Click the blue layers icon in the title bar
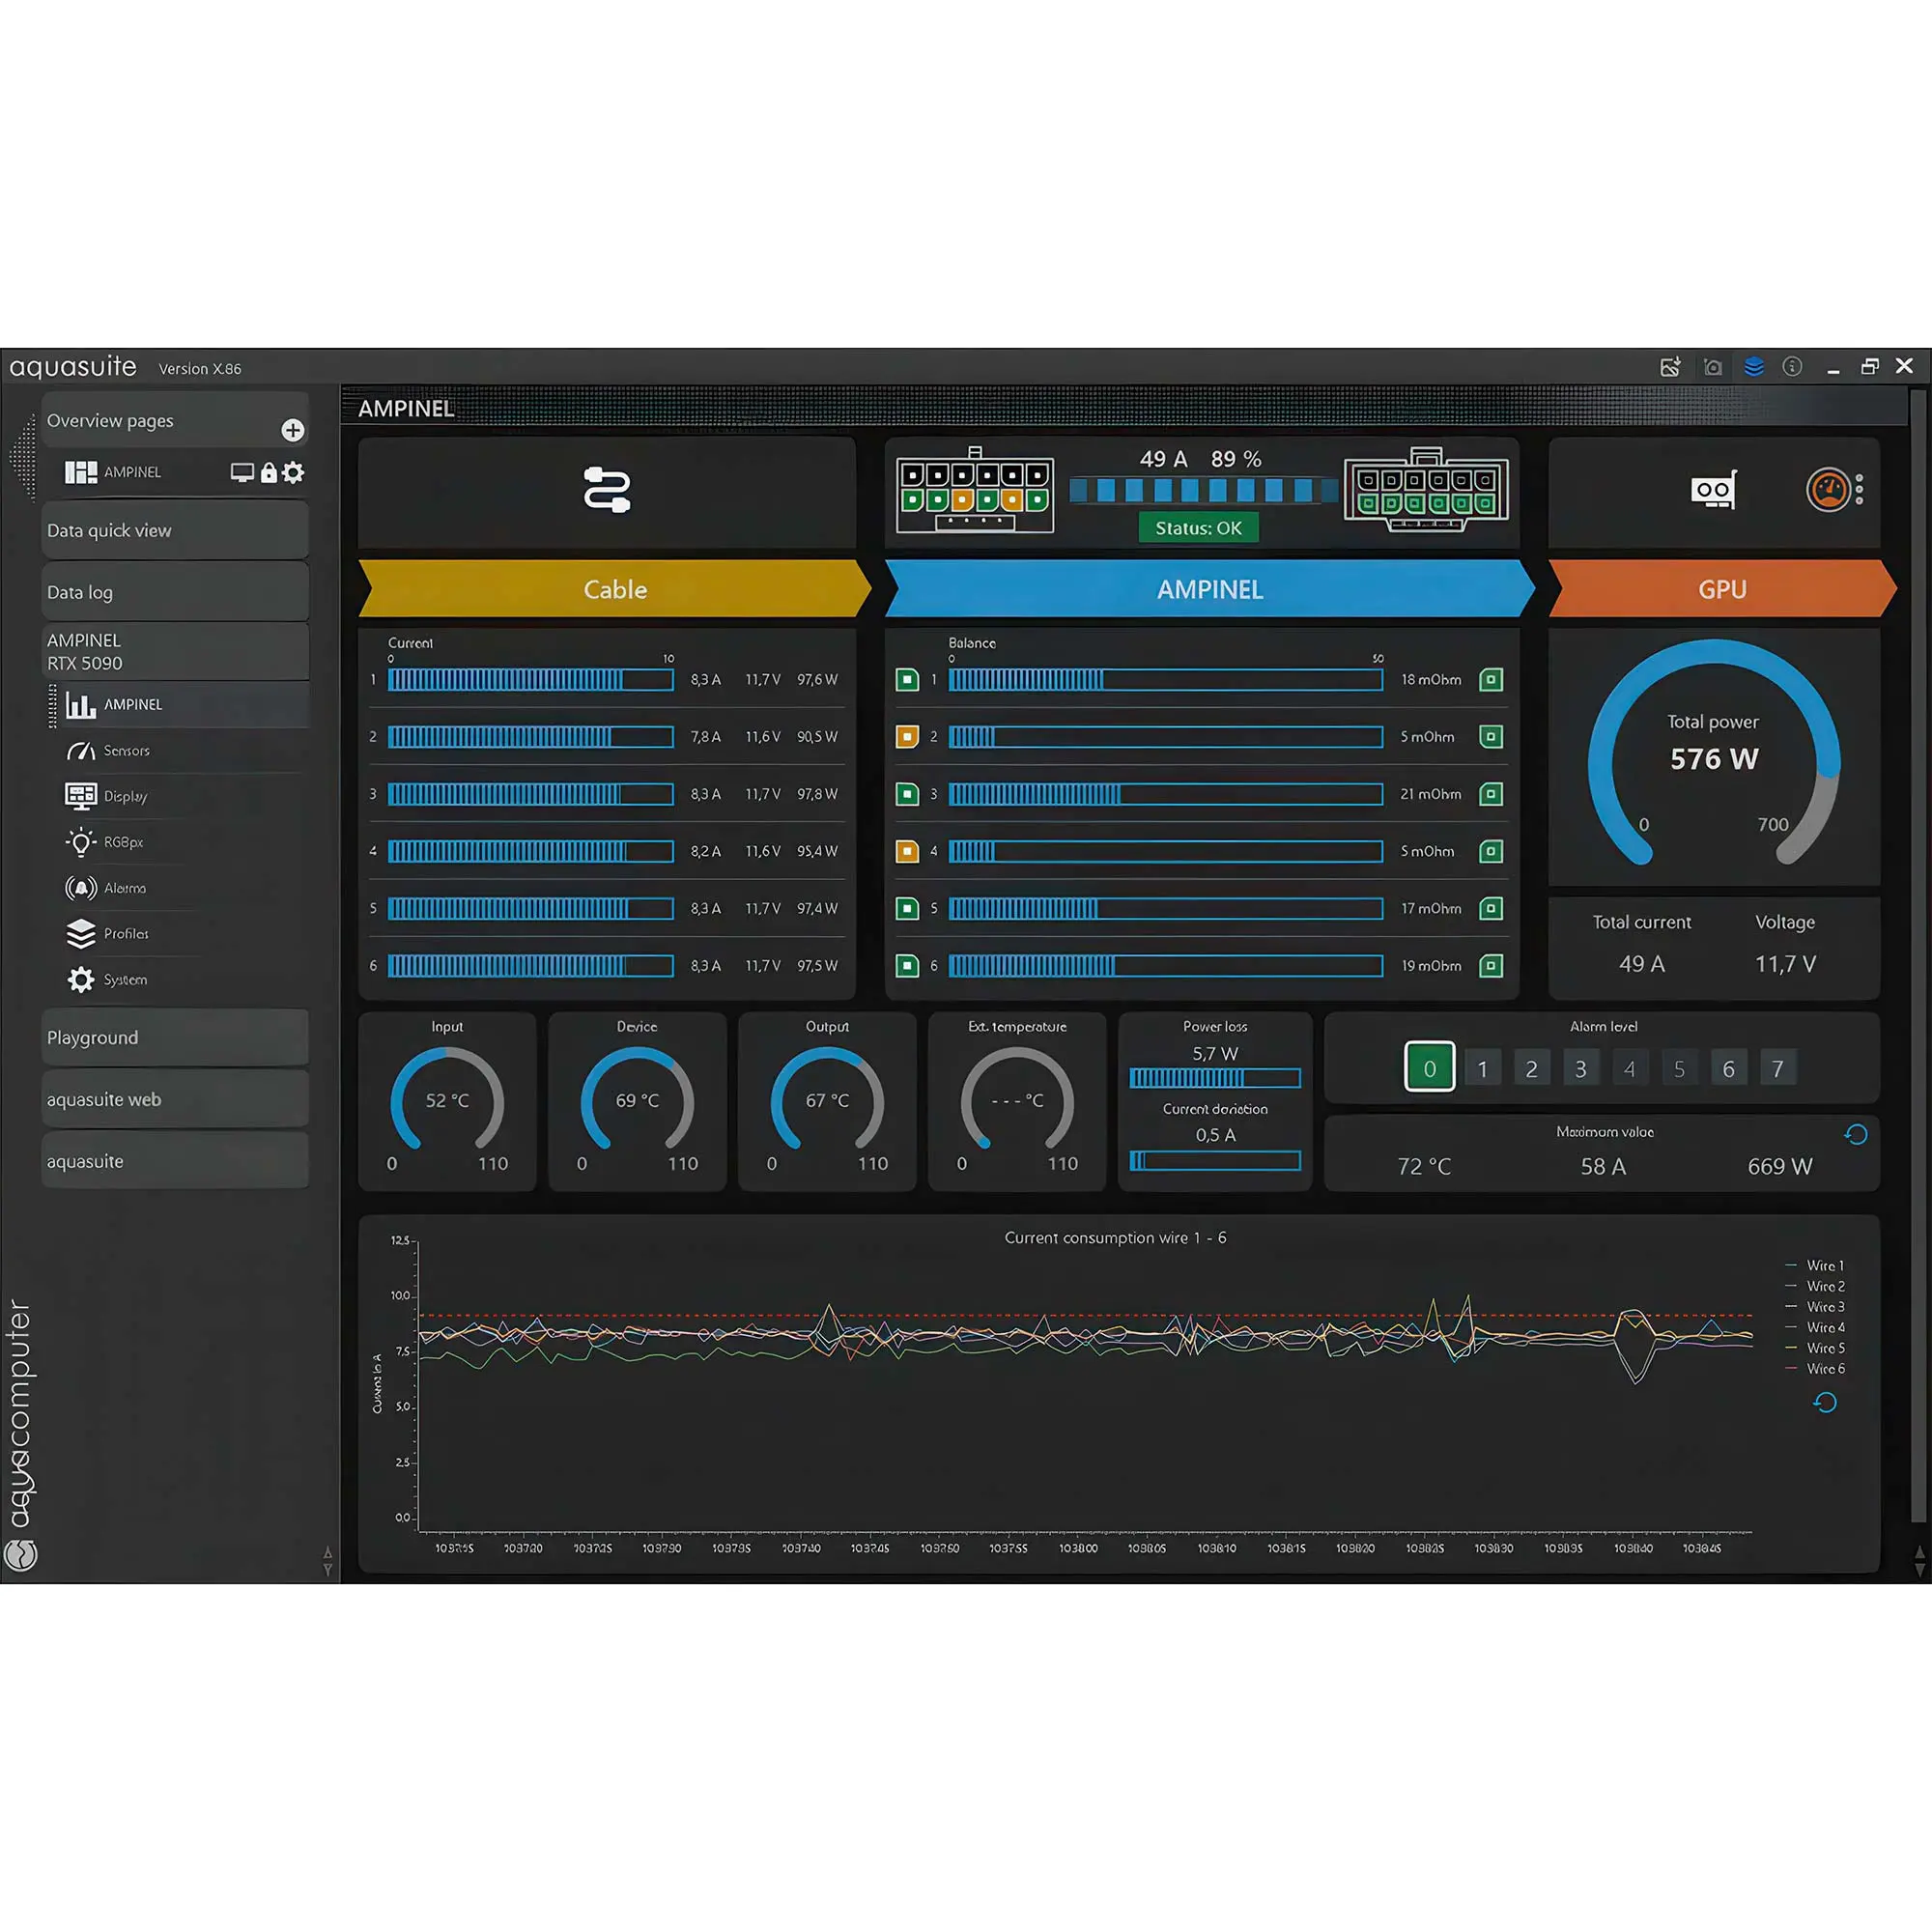Image resolution: width=1932 pixels, height=1932 pixels. tap(1754, 366)
